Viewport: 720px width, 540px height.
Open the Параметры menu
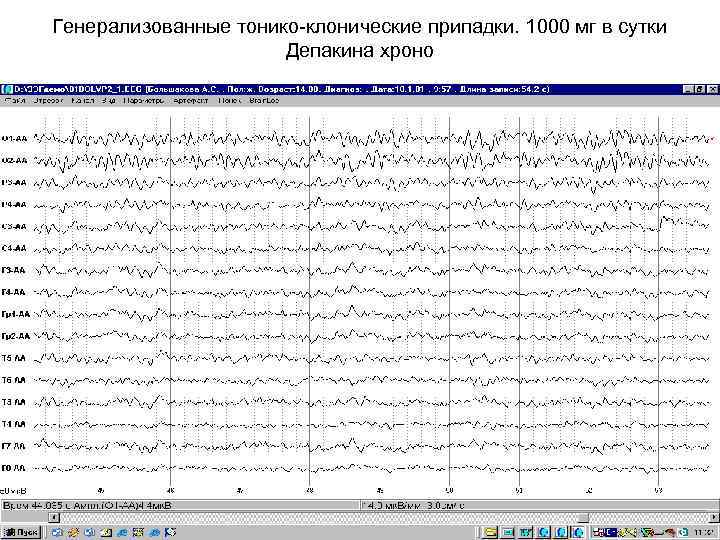point(144,101)
